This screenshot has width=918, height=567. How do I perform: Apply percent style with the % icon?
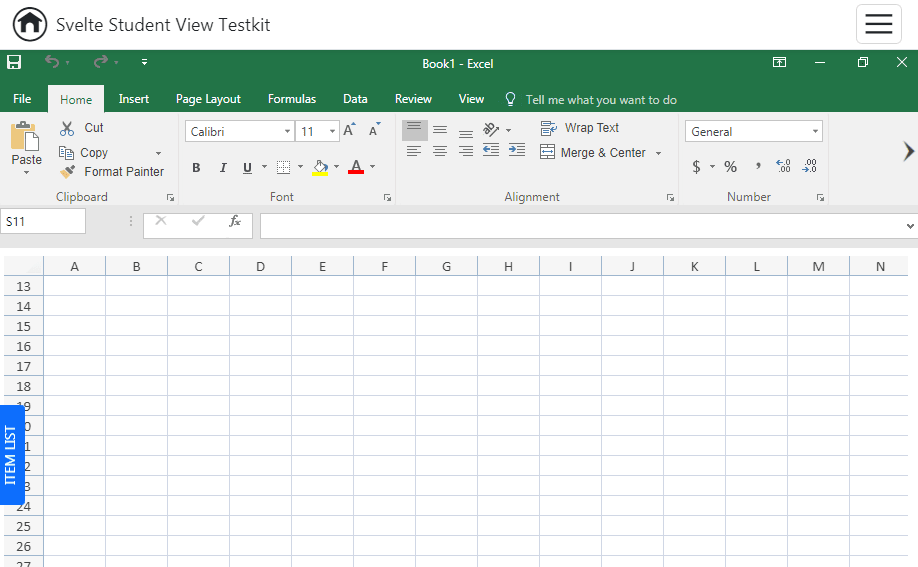click(730, 167)
